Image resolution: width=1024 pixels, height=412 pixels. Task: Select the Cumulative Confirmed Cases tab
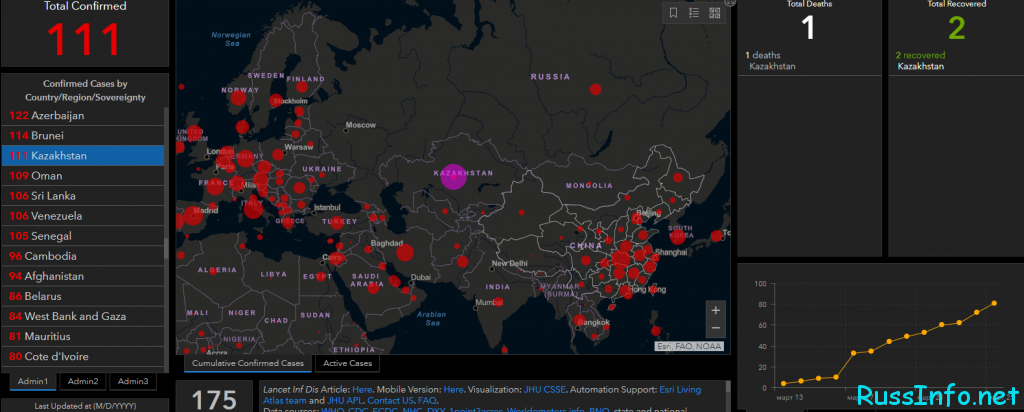[x=248, y=363]
